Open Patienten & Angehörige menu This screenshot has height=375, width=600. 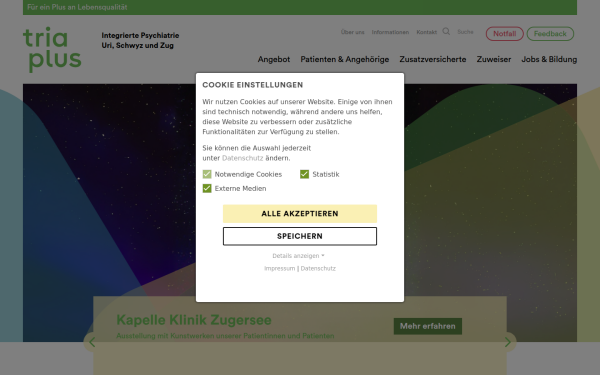point(344,59)
